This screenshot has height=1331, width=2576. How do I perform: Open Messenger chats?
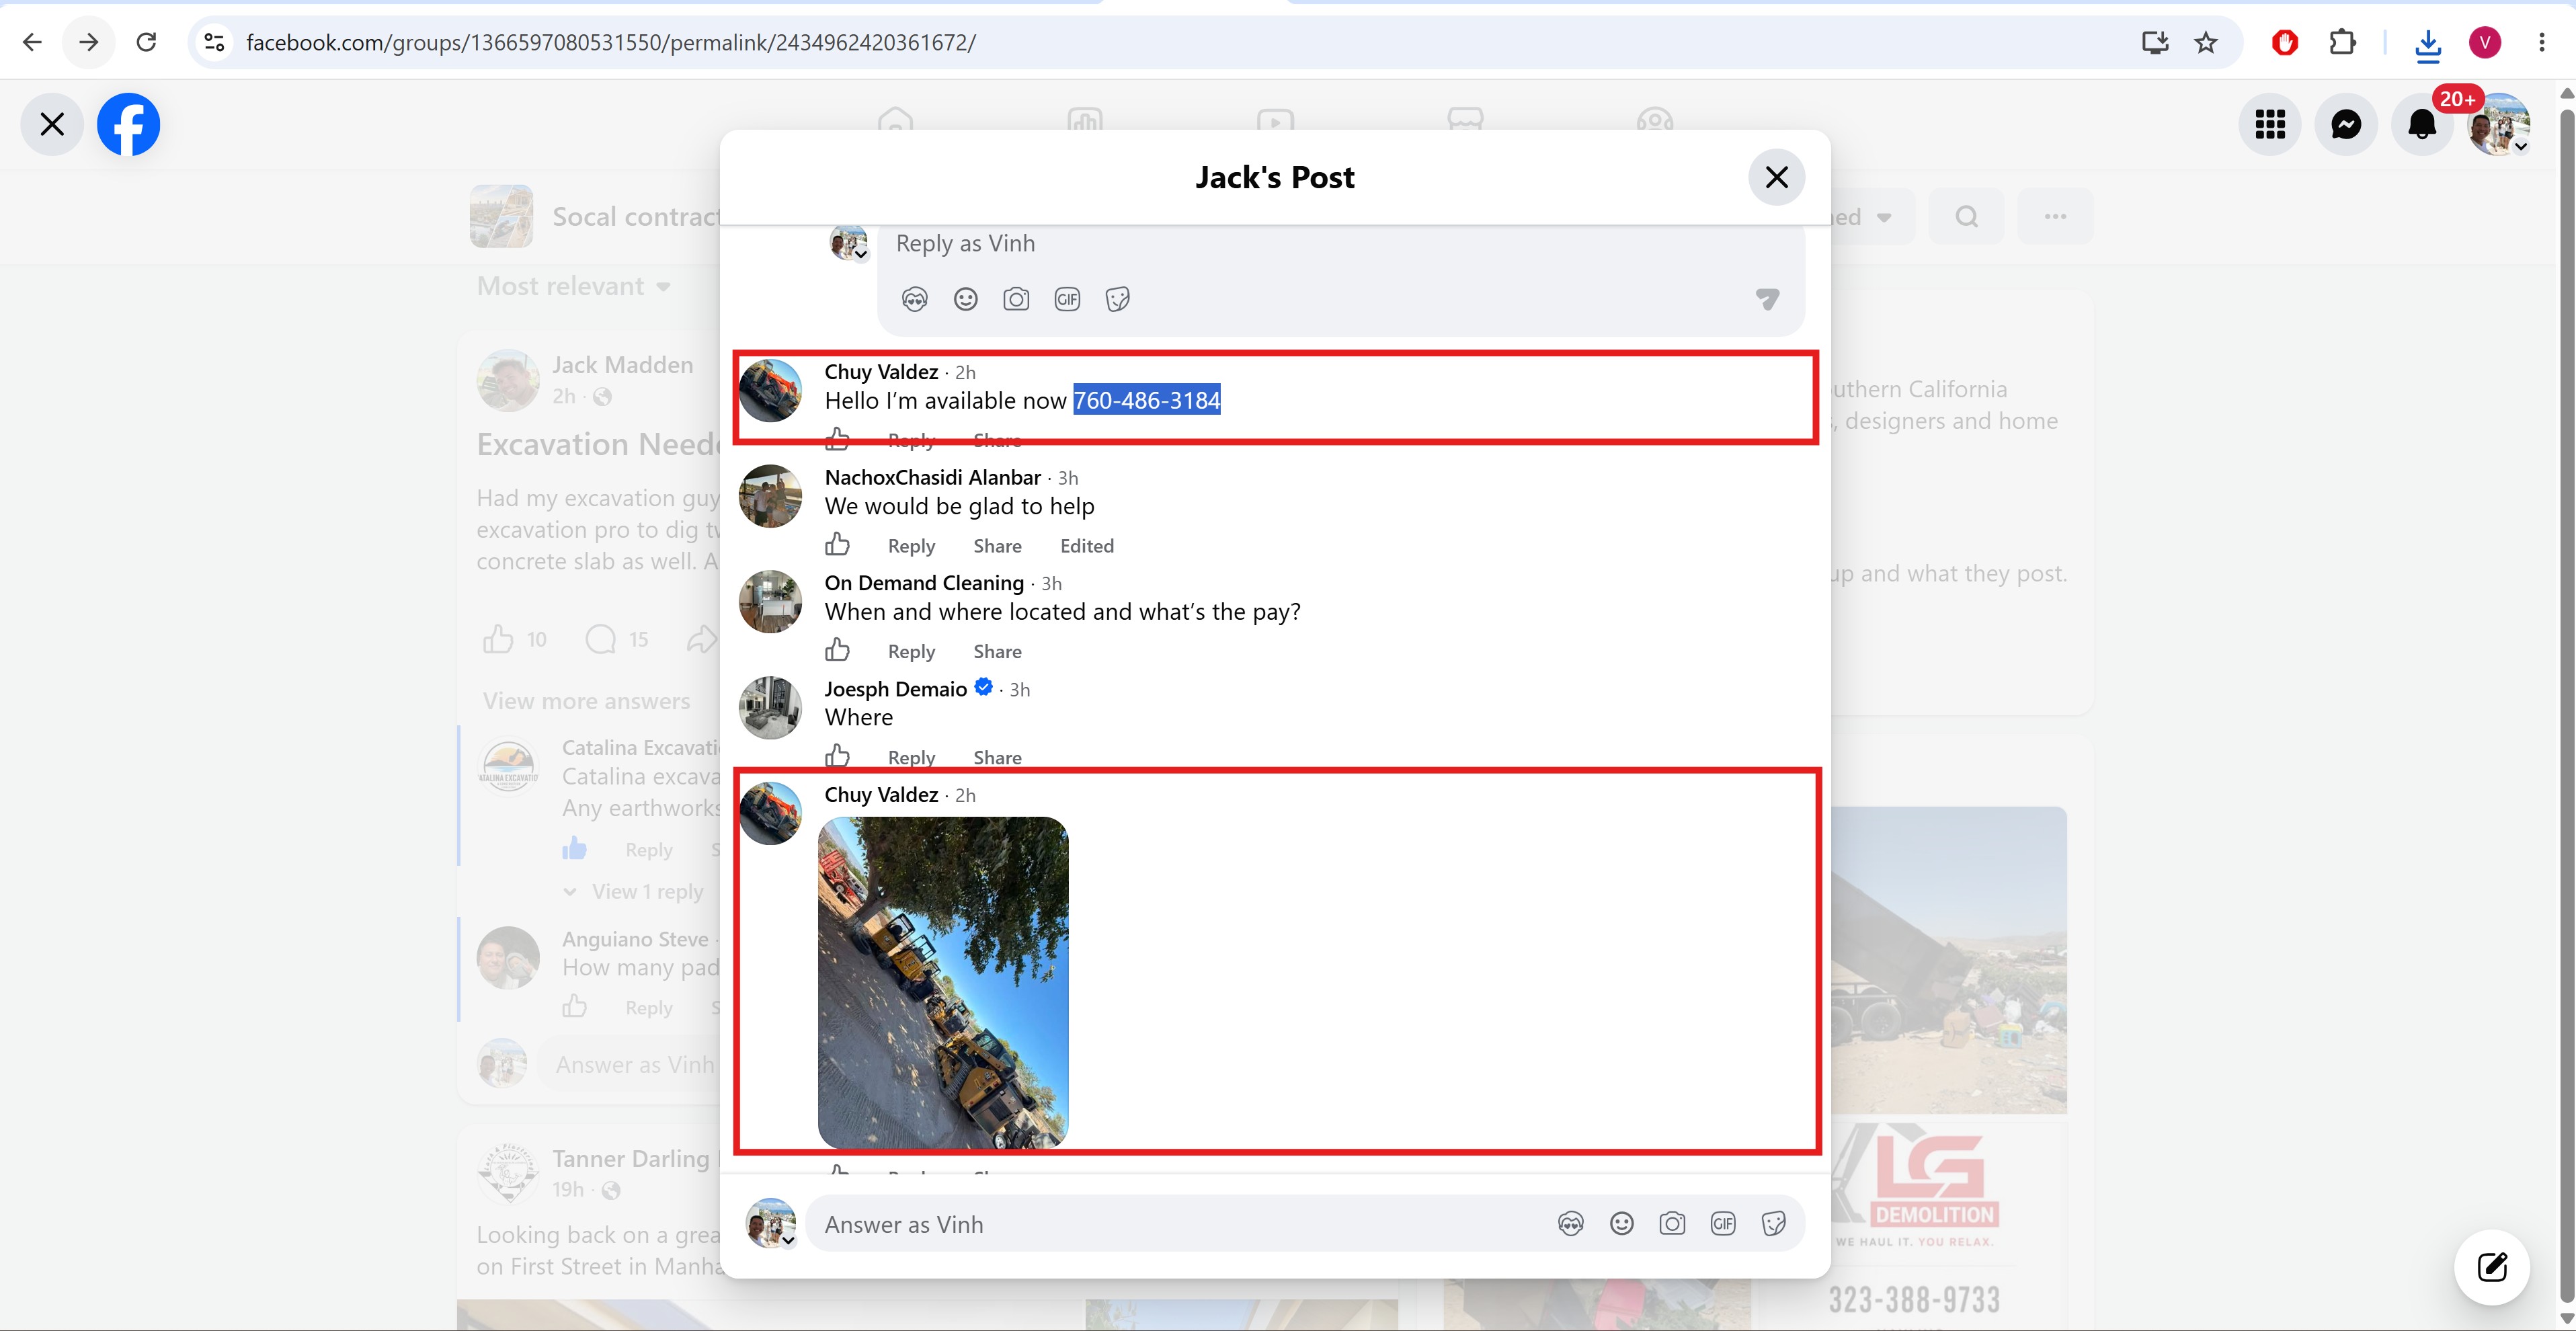[x=2346, y=124]
